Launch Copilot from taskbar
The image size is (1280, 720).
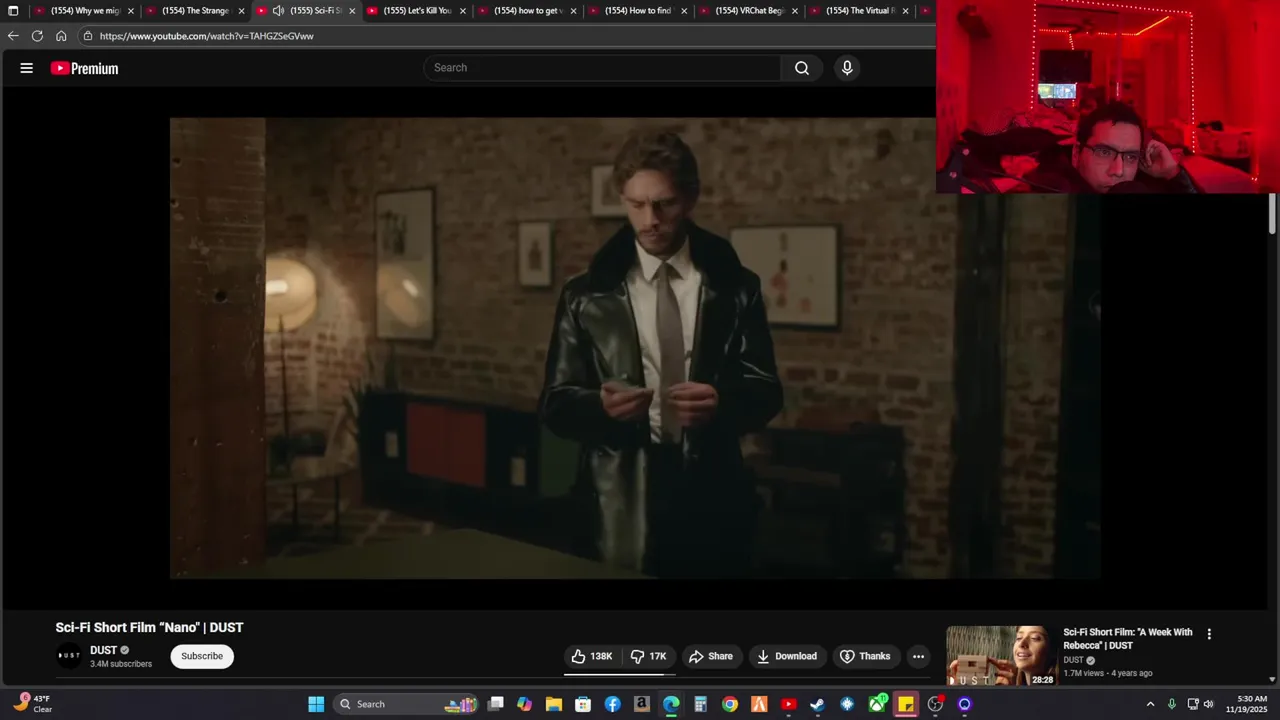[x=524, y=704]
